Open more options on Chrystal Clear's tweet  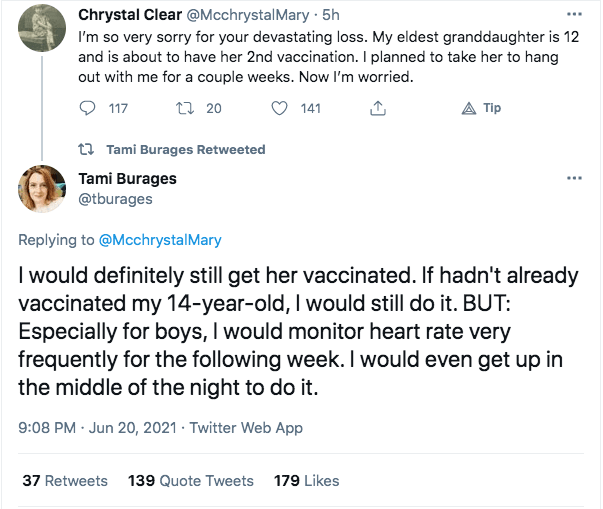tap(574, 16)
